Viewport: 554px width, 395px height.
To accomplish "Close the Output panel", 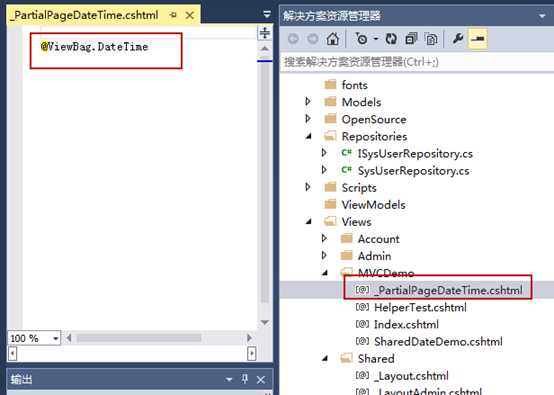I will (261, 380).
